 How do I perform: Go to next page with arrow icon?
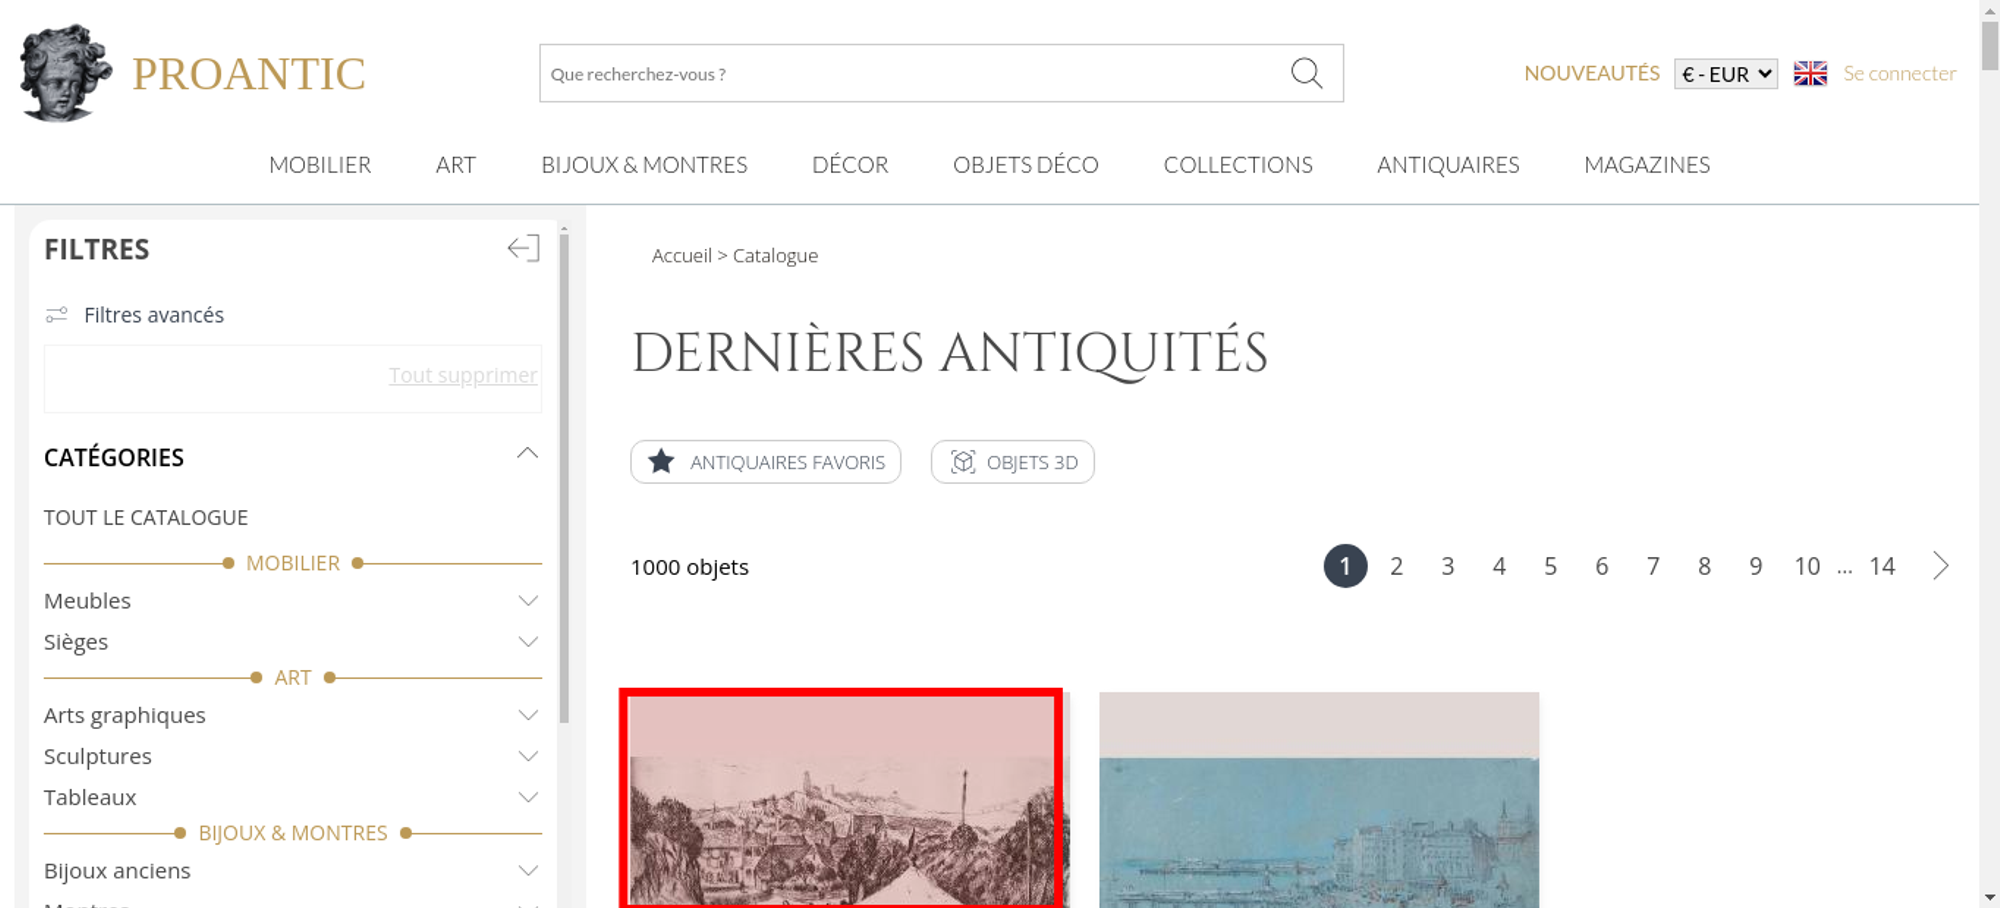1940,566
